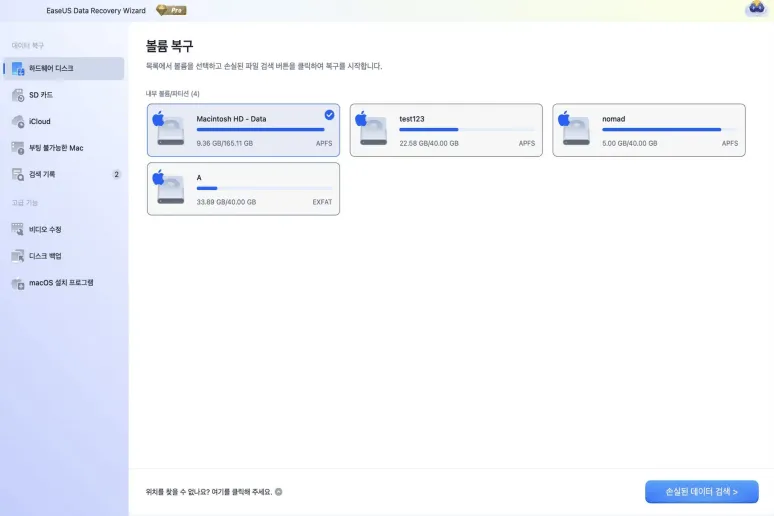774x516 pixels.
Task: Click the help question mark icon
Action: pyautogui.click(x=279, y=492)
